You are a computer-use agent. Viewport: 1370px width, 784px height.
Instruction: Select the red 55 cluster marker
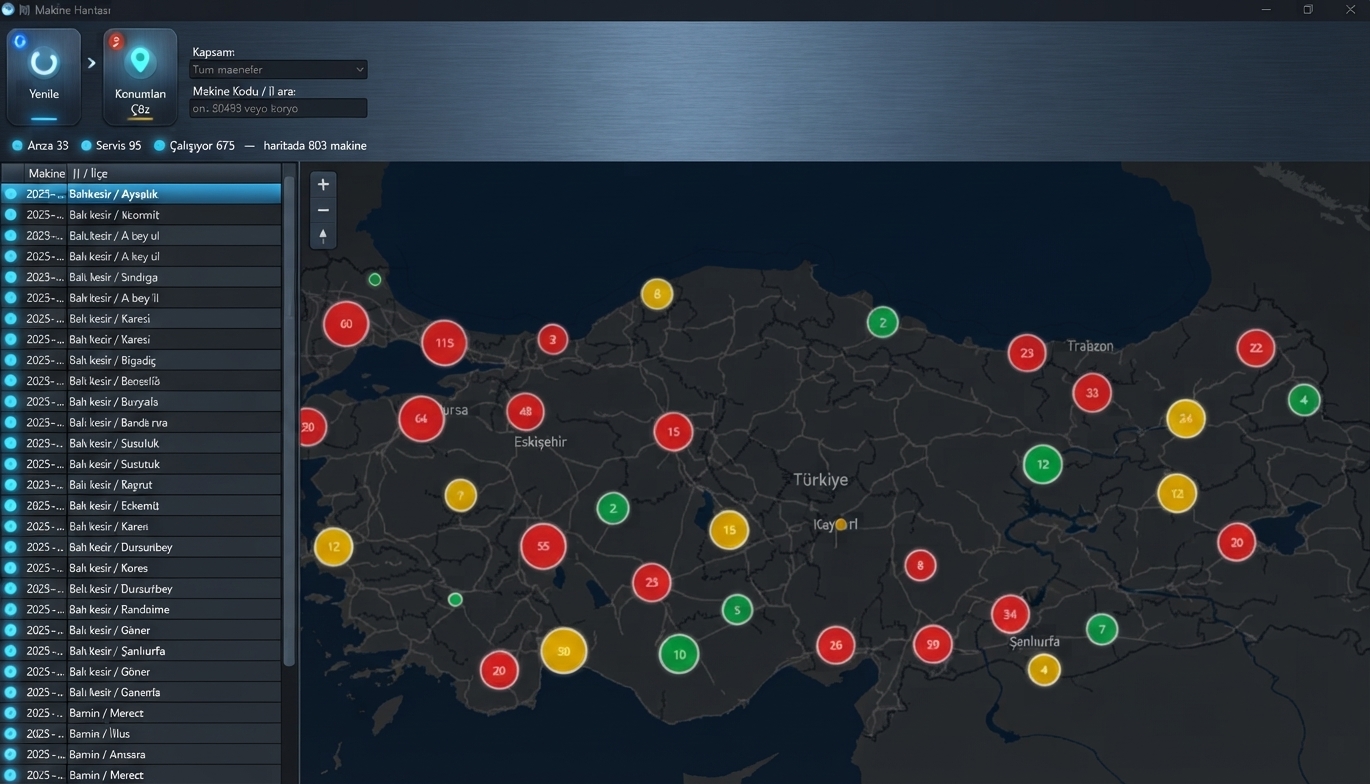pyautogui.click(x=543, y=546)
